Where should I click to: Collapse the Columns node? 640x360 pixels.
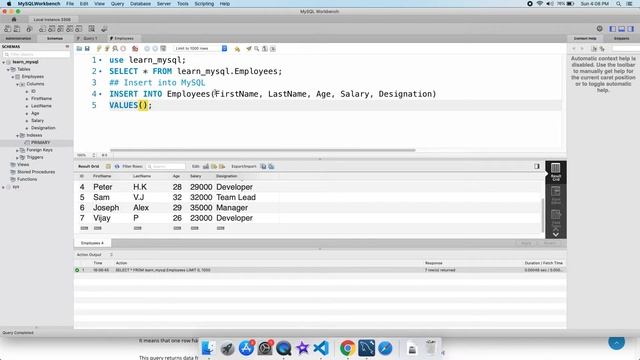[x=18, y=84]
